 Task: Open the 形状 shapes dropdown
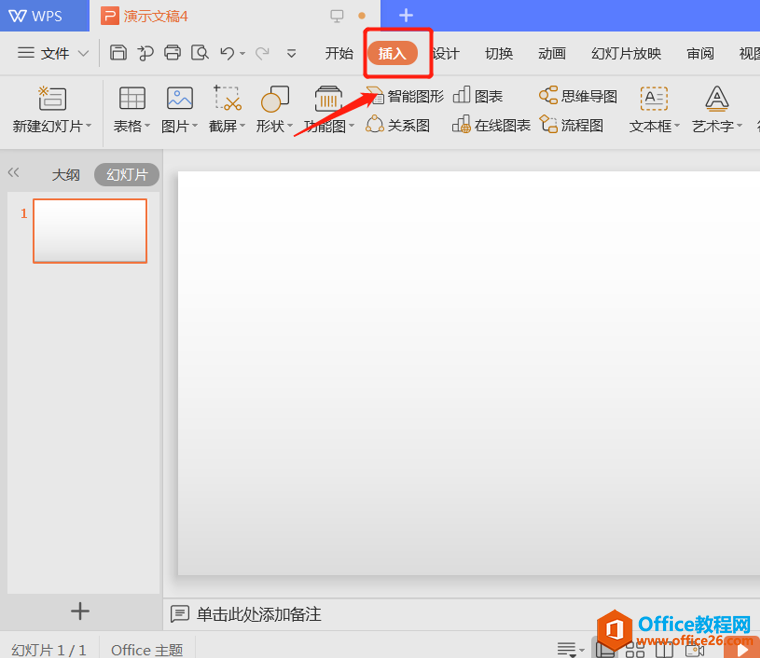point(274,126)
